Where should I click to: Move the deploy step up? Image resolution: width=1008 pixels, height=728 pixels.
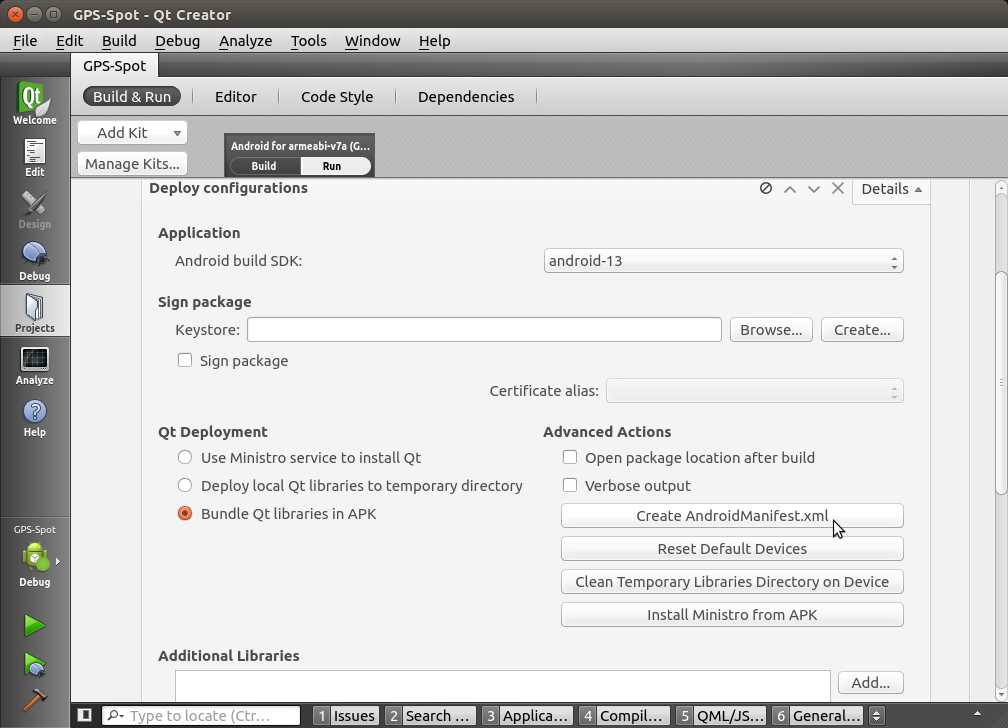click(x=790, y=189)
